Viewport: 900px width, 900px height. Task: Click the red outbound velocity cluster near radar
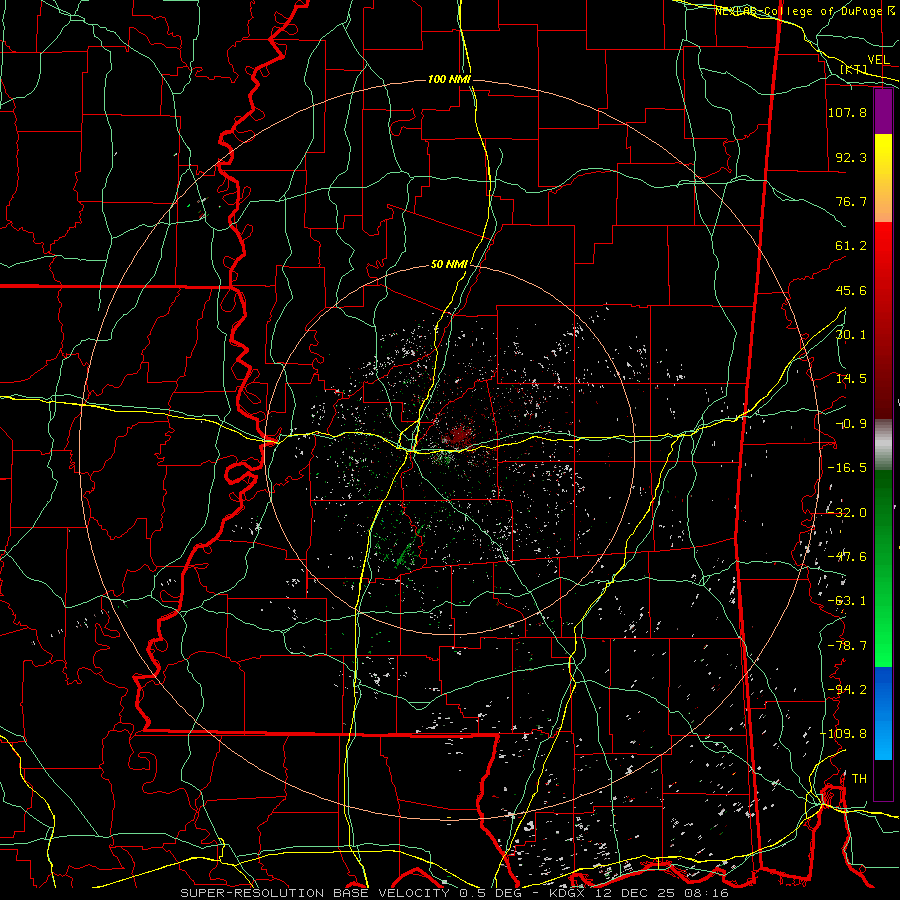(459, 435)
